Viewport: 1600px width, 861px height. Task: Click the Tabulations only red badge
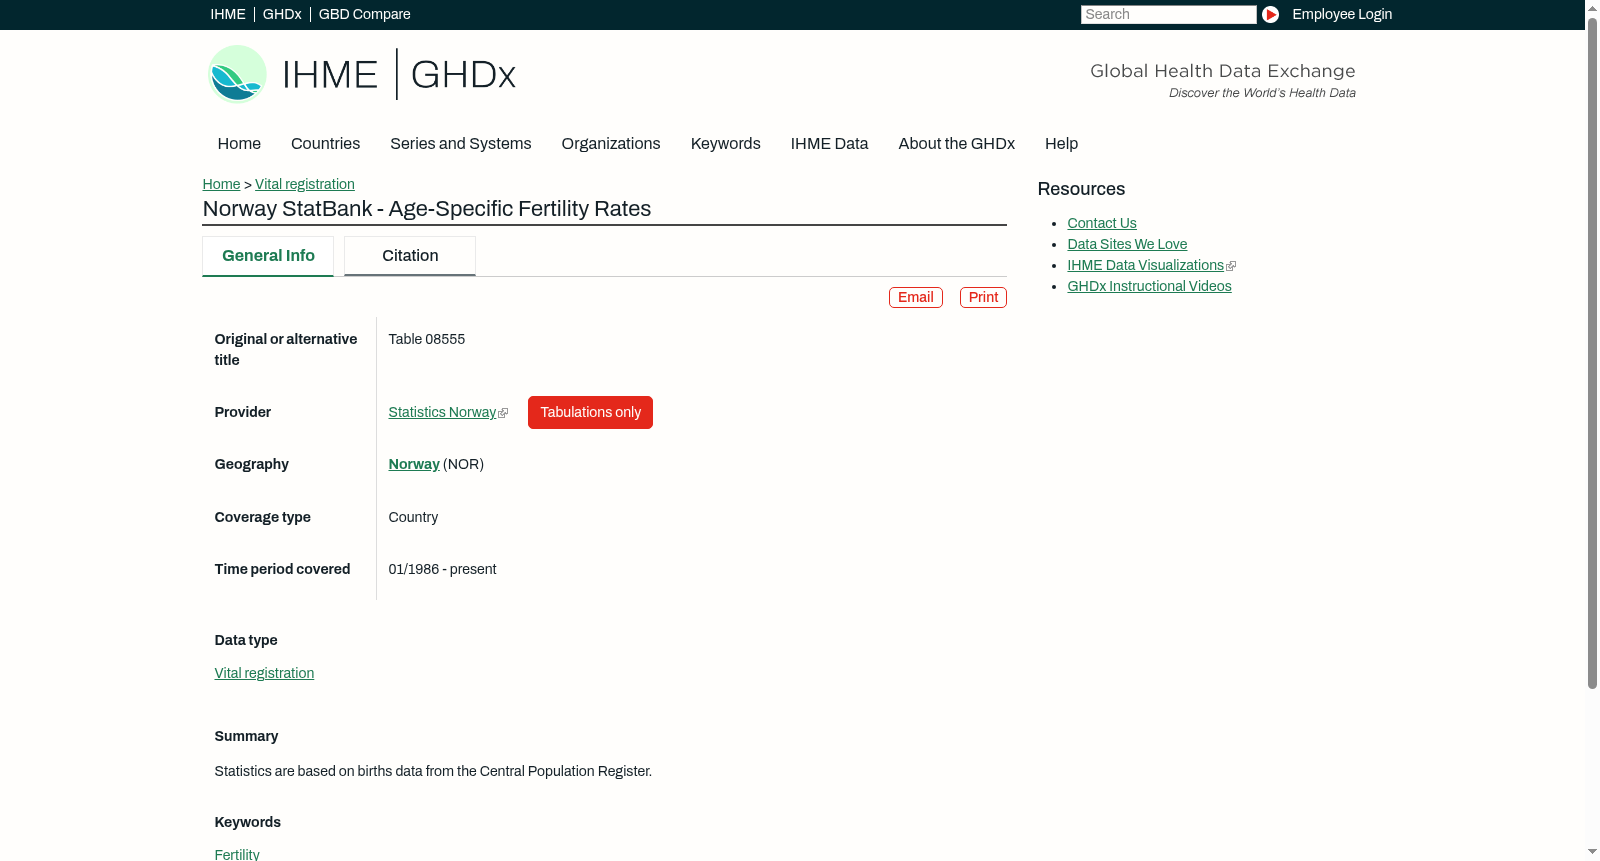point(590,412)
